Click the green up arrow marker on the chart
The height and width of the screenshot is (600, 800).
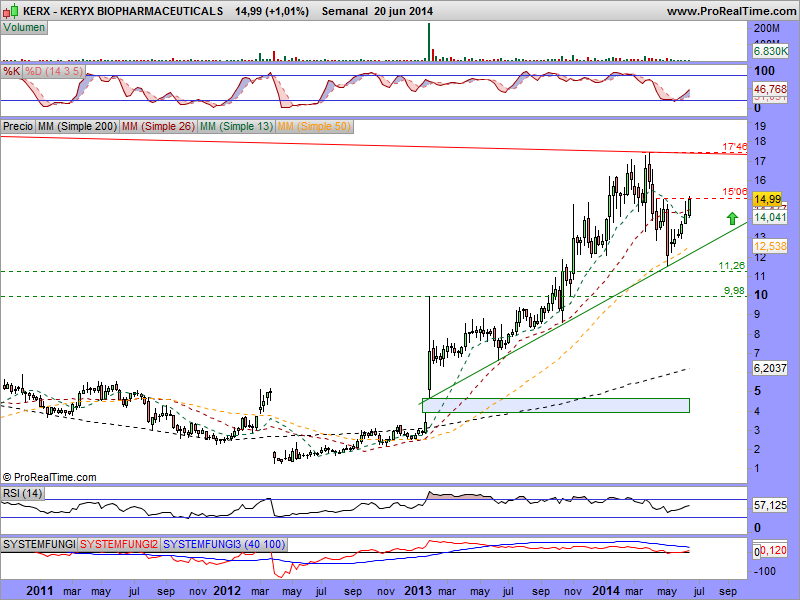point(732,218)
